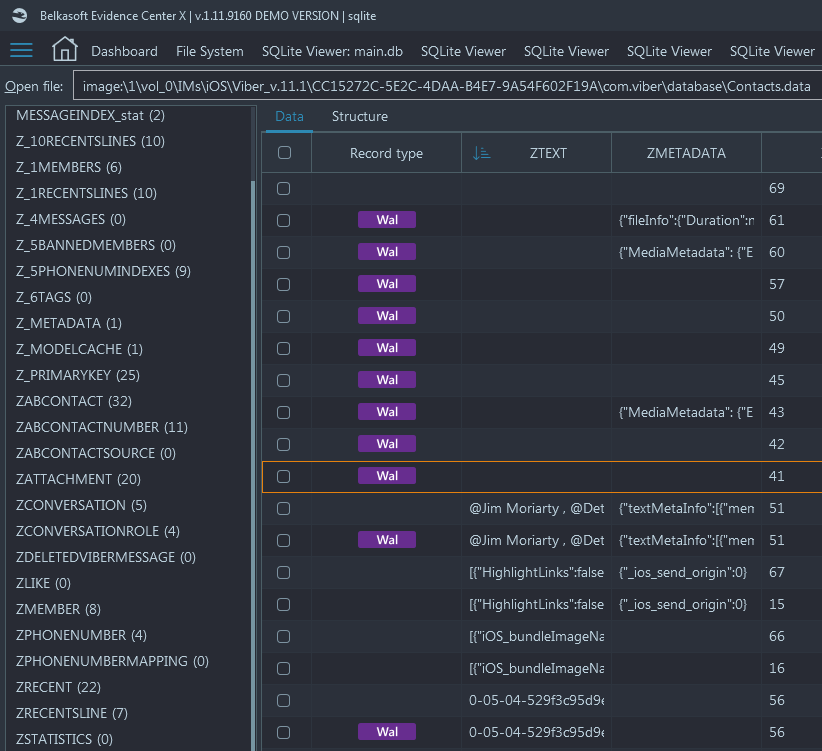Open the SQLite Viewer: main.db tab
The width and height of the screenshot is (822, 751).
point(332,50)
